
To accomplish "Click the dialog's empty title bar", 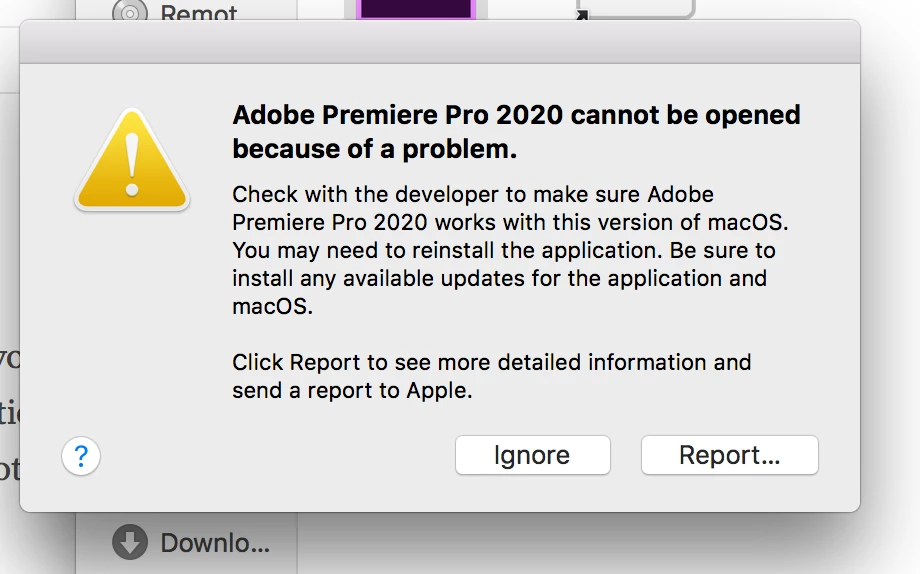I will [440, 42].
